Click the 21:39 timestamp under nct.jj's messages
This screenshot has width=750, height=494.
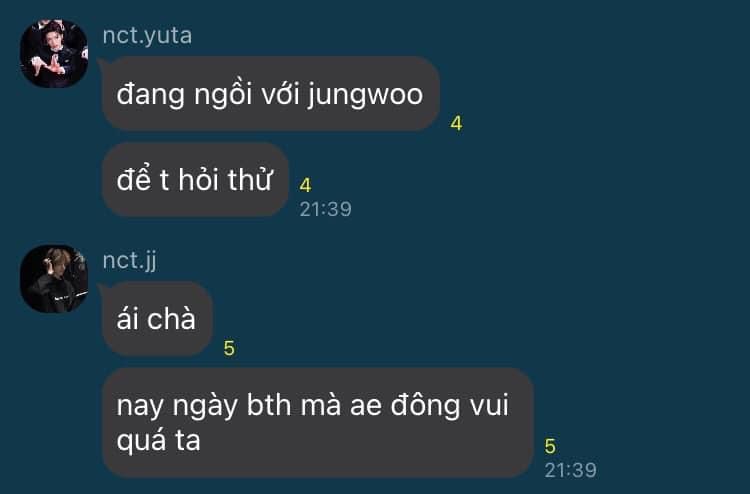point(571,471)
